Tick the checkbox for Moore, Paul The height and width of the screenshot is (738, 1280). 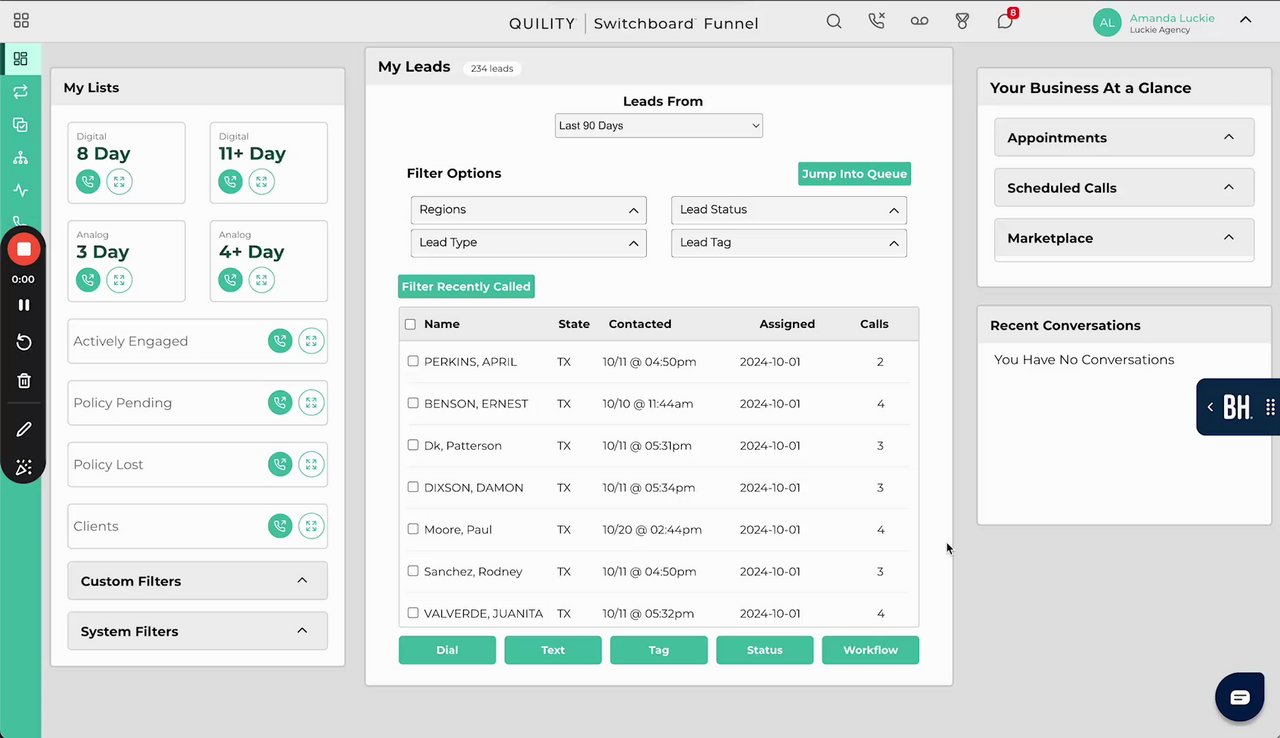pyautogui.click(x=413, y=529)
